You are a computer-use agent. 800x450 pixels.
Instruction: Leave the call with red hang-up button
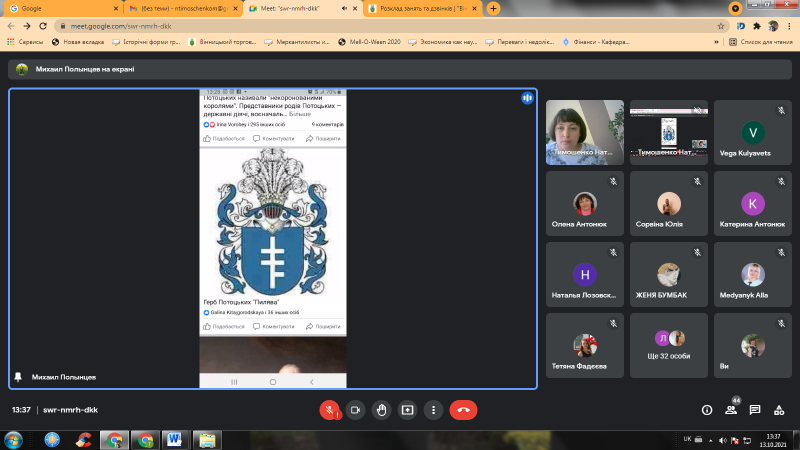463,410
